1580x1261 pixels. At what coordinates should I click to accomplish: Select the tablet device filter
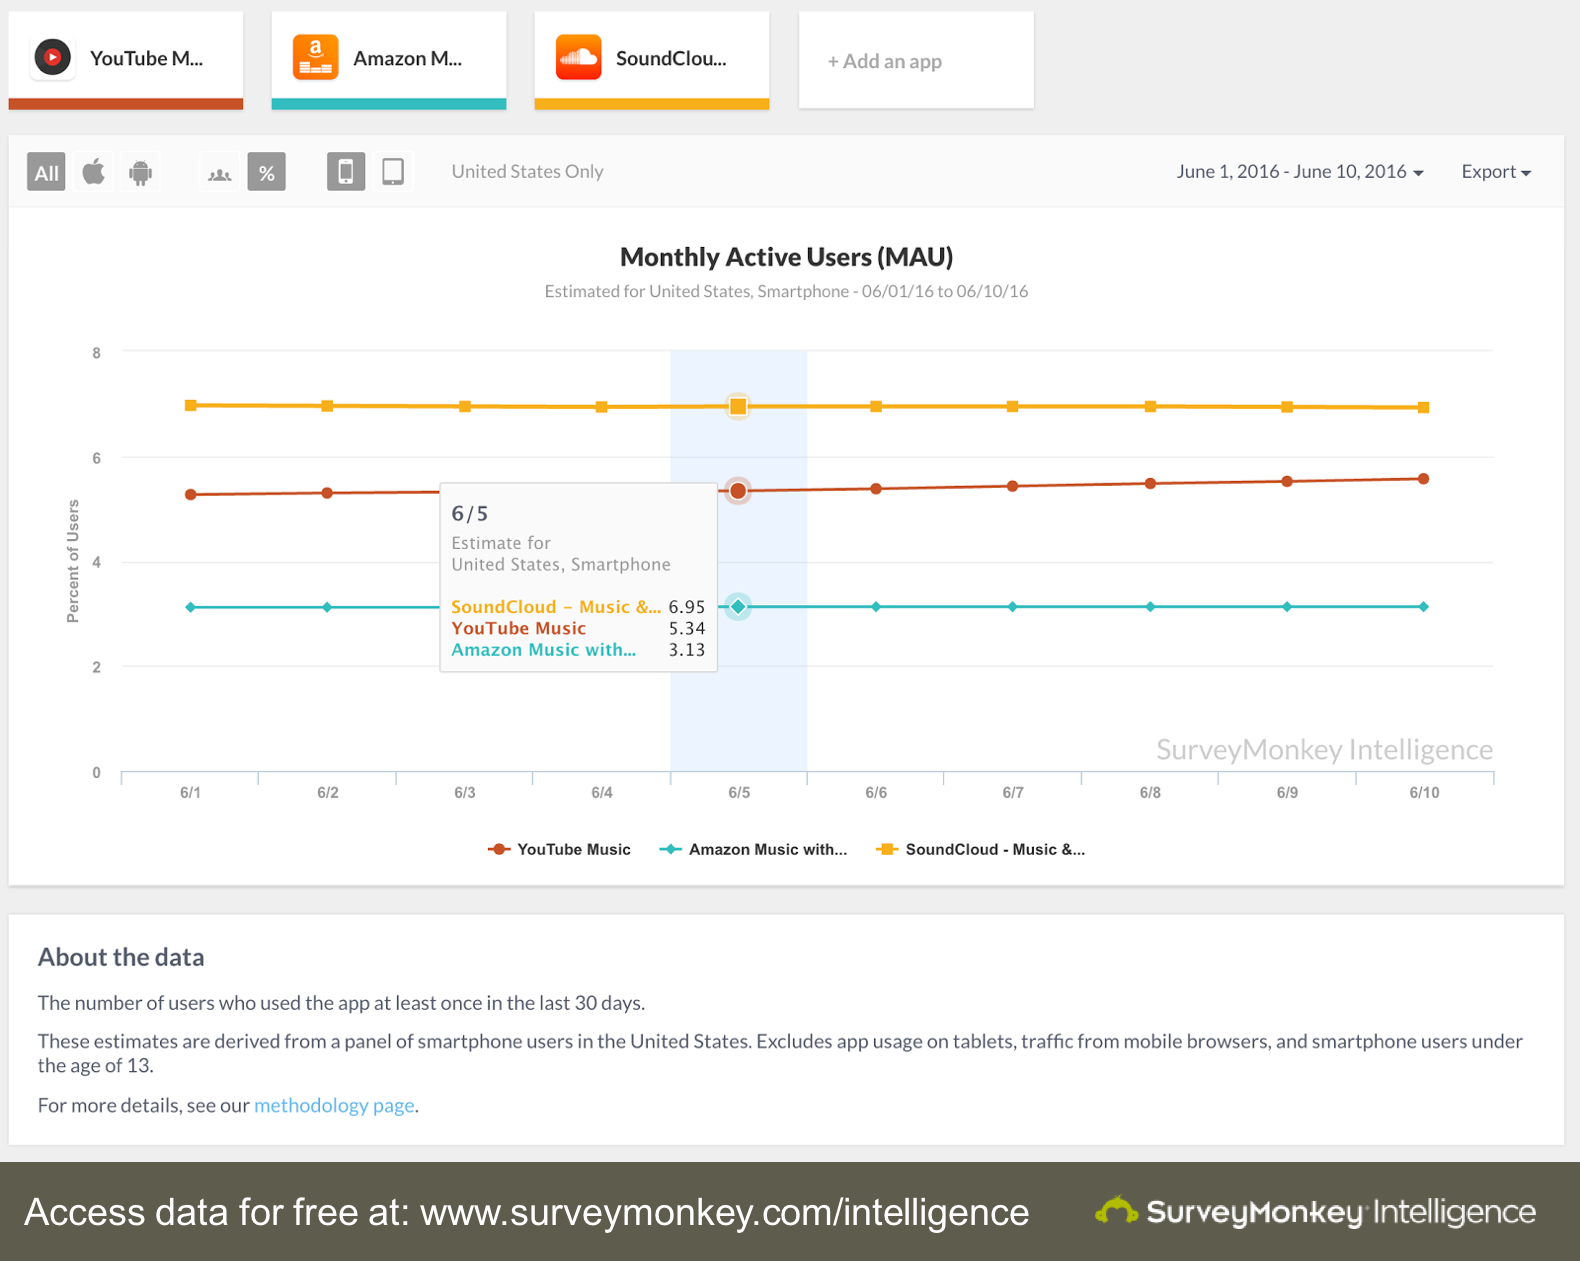(x=393, y=172)
